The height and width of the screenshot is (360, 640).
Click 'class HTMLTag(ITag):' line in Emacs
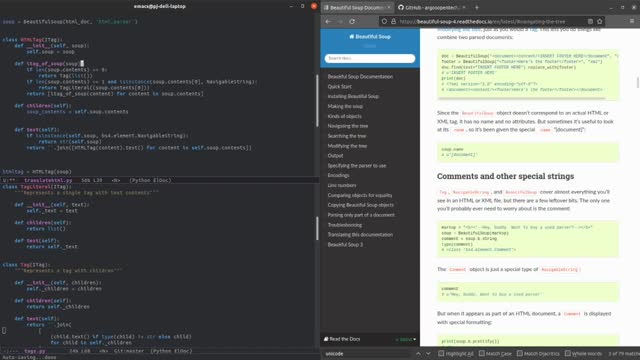tap(33, 40)
